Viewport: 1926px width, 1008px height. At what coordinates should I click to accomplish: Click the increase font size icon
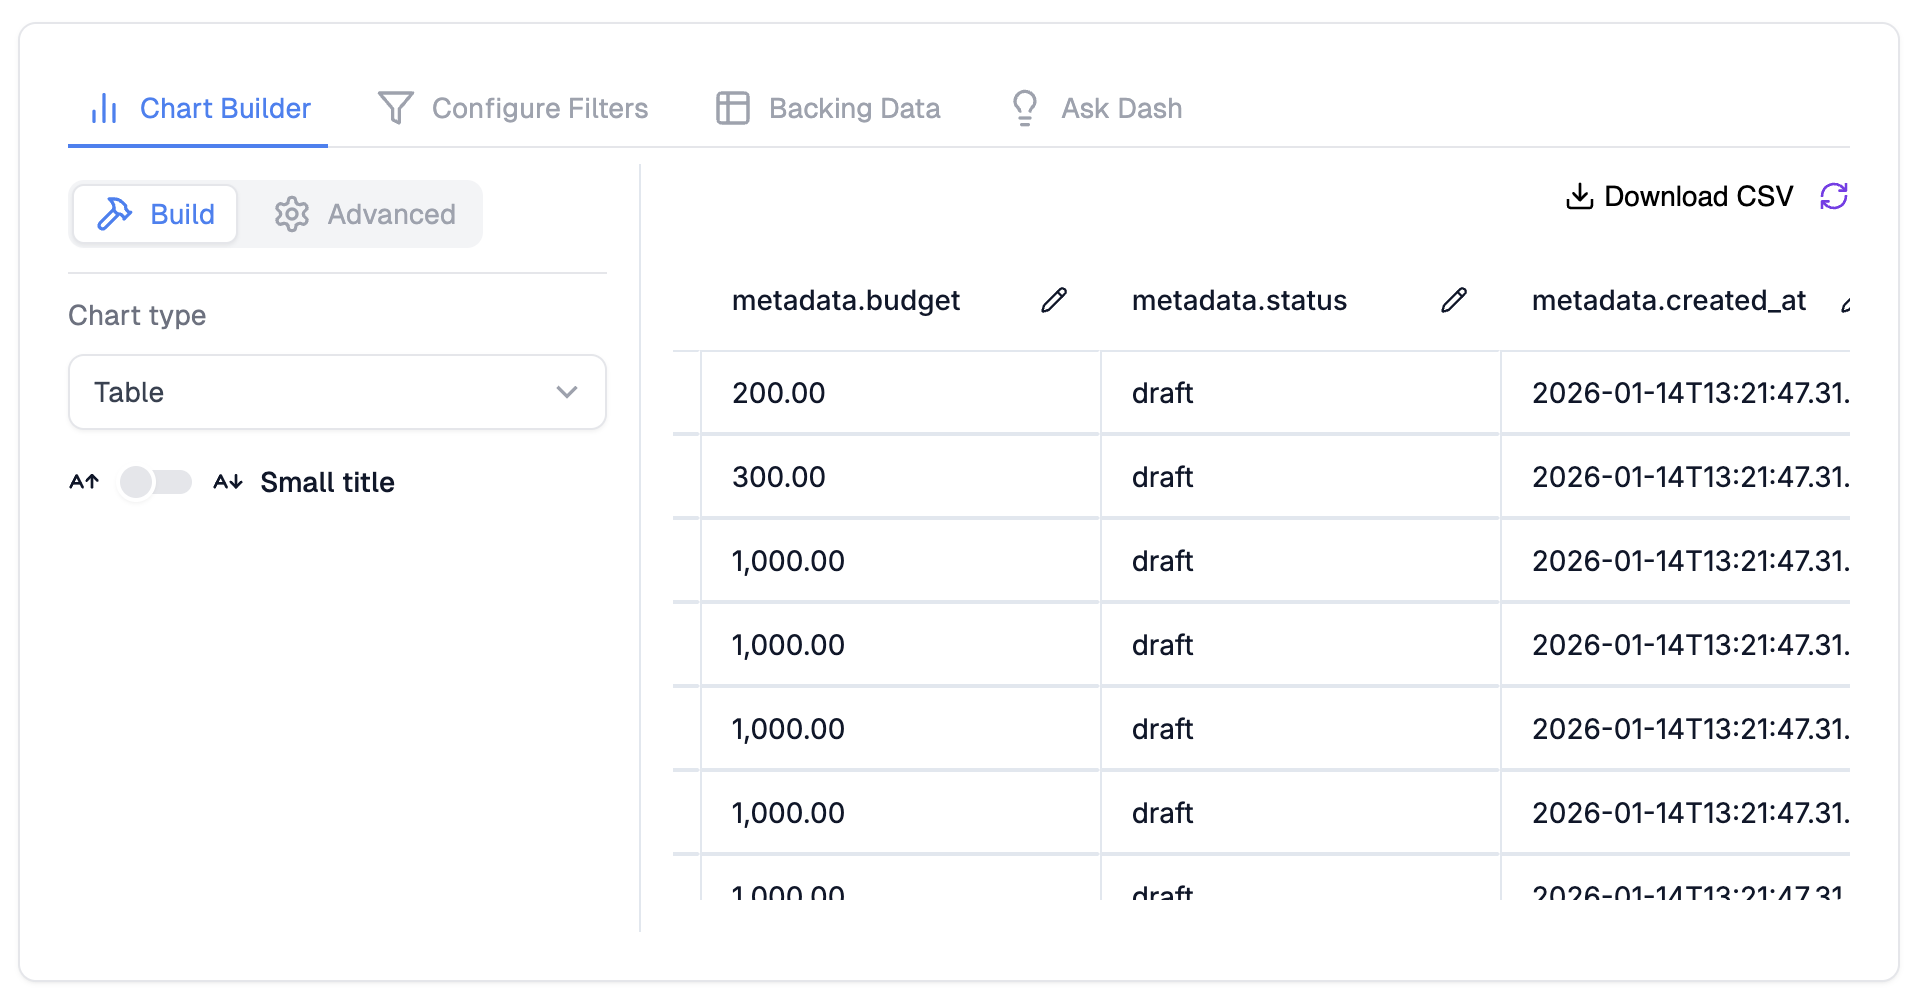(x=84, y=482)
